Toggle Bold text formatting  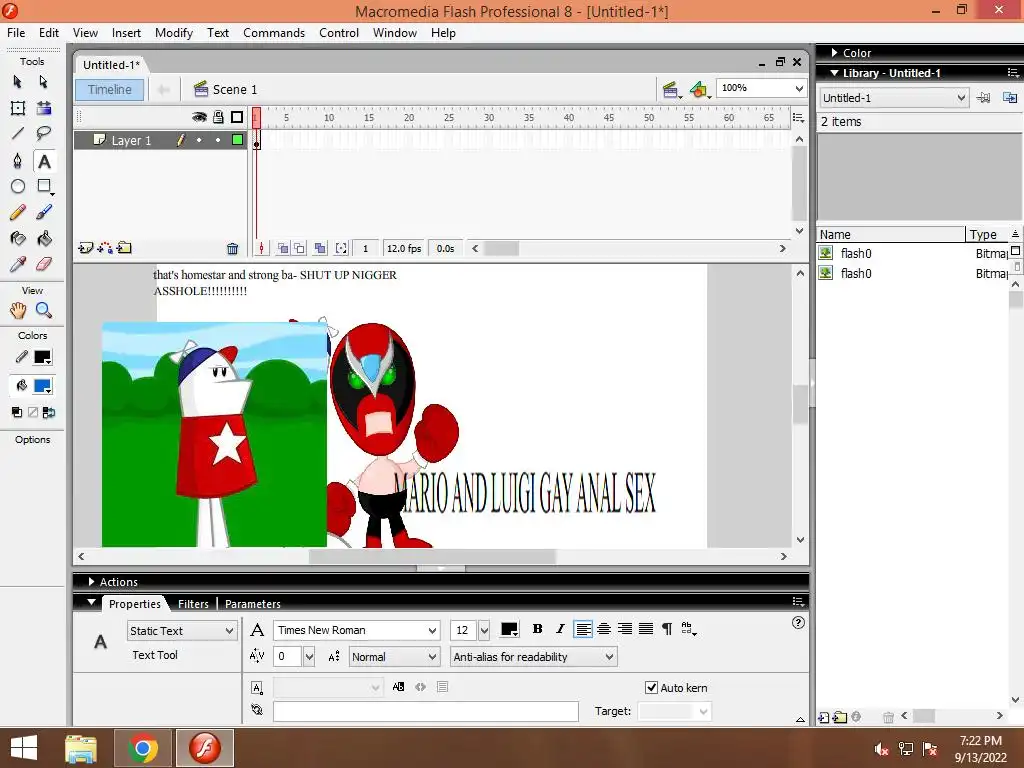click(x=537, y=629)
